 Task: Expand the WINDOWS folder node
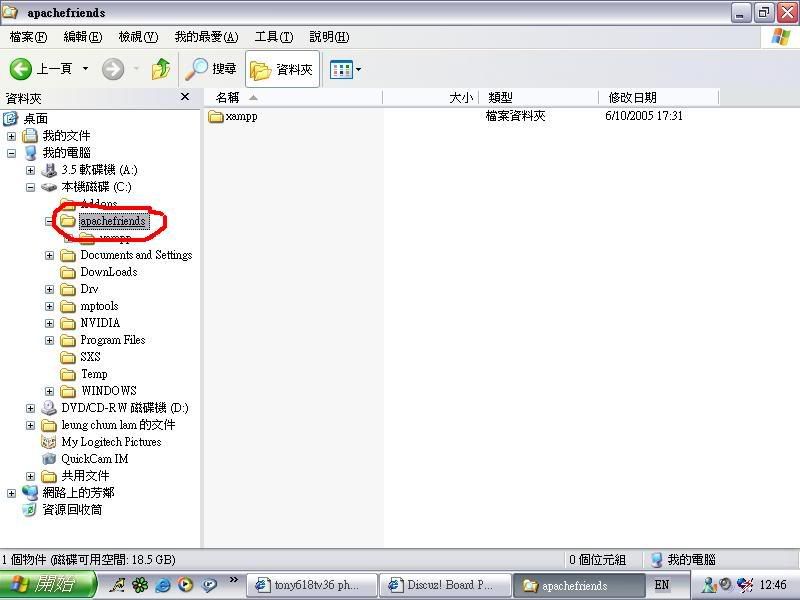pyautogui.click(x=49, y=391)
